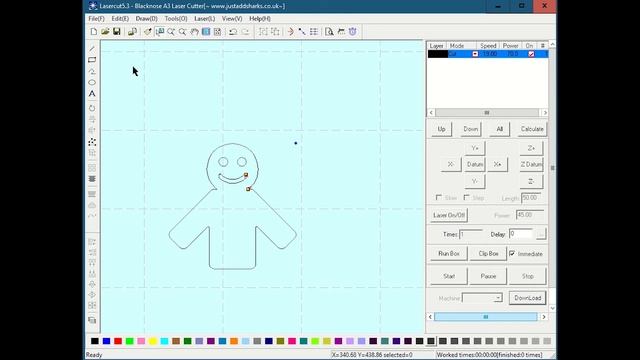Pick the bright green color swatch

pyautogui.click(x=129, y=341)
